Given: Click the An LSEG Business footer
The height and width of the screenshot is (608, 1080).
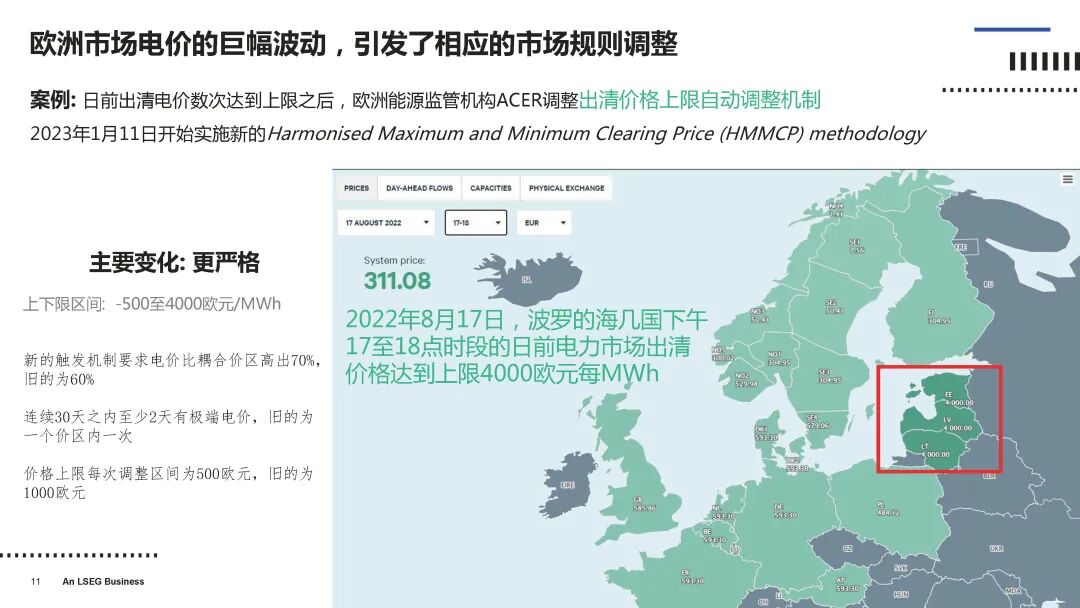Looking at the screenshot, I should pyautogui.click(x=103, y=581).
